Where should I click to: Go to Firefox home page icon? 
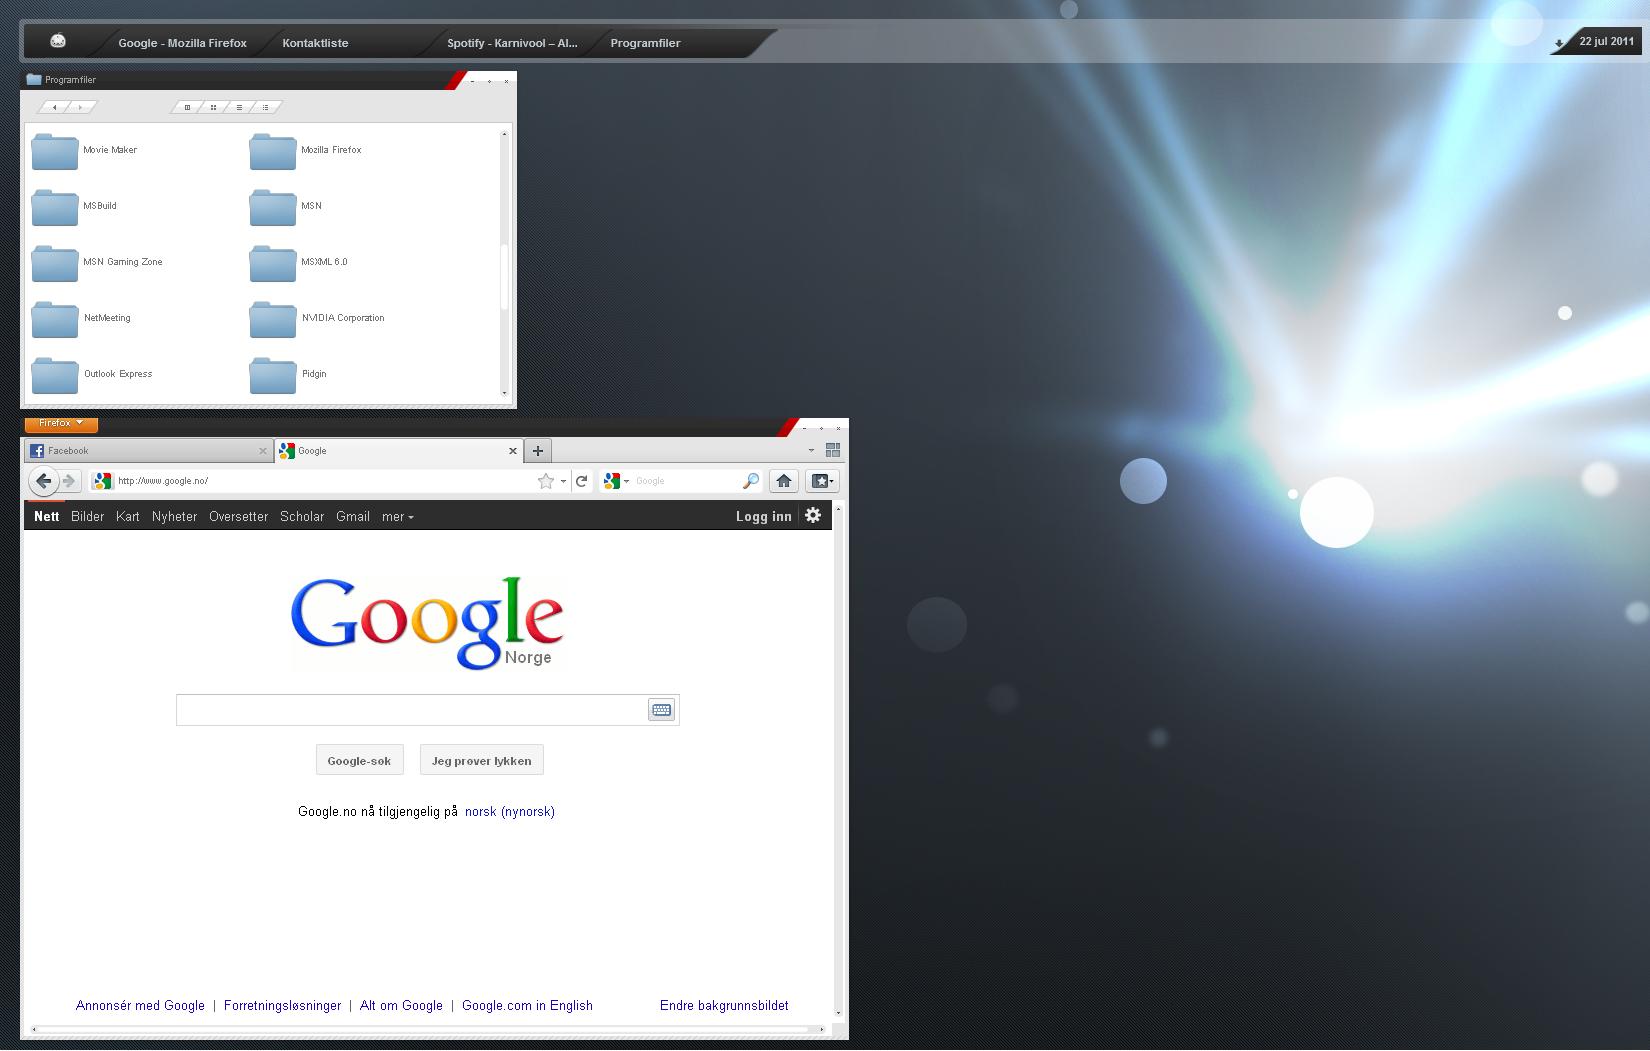(x=784, y=481)
